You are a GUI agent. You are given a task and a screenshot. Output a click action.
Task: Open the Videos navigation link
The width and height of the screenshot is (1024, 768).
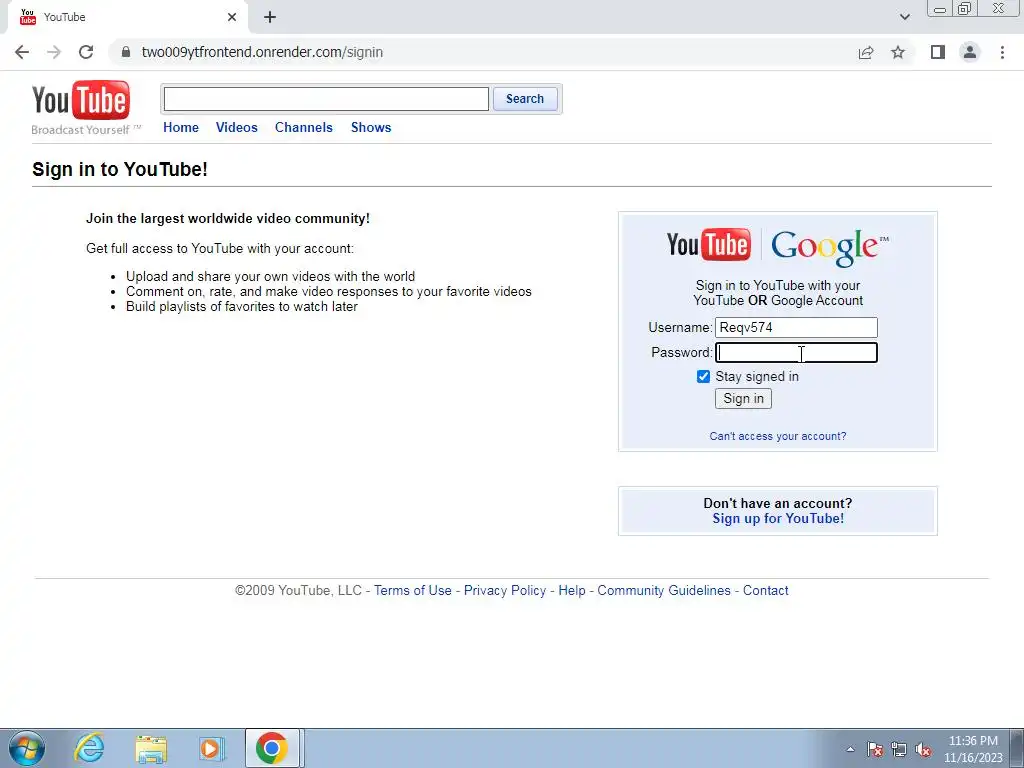coord(236,127)
